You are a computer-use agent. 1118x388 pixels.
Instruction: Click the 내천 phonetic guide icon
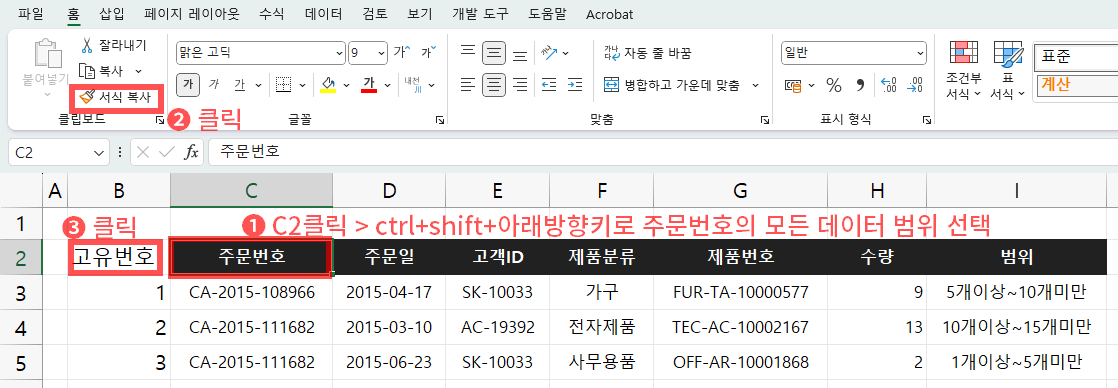coord(413,85)
